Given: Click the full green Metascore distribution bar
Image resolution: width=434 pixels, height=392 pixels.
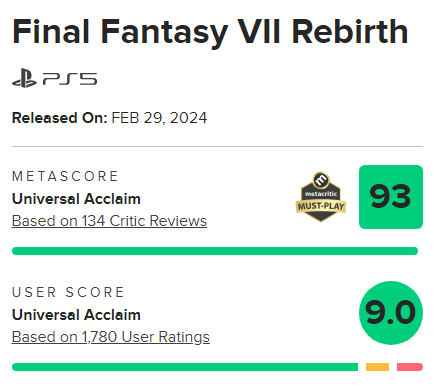Looking at the screenshot, I should pos(215,251).
